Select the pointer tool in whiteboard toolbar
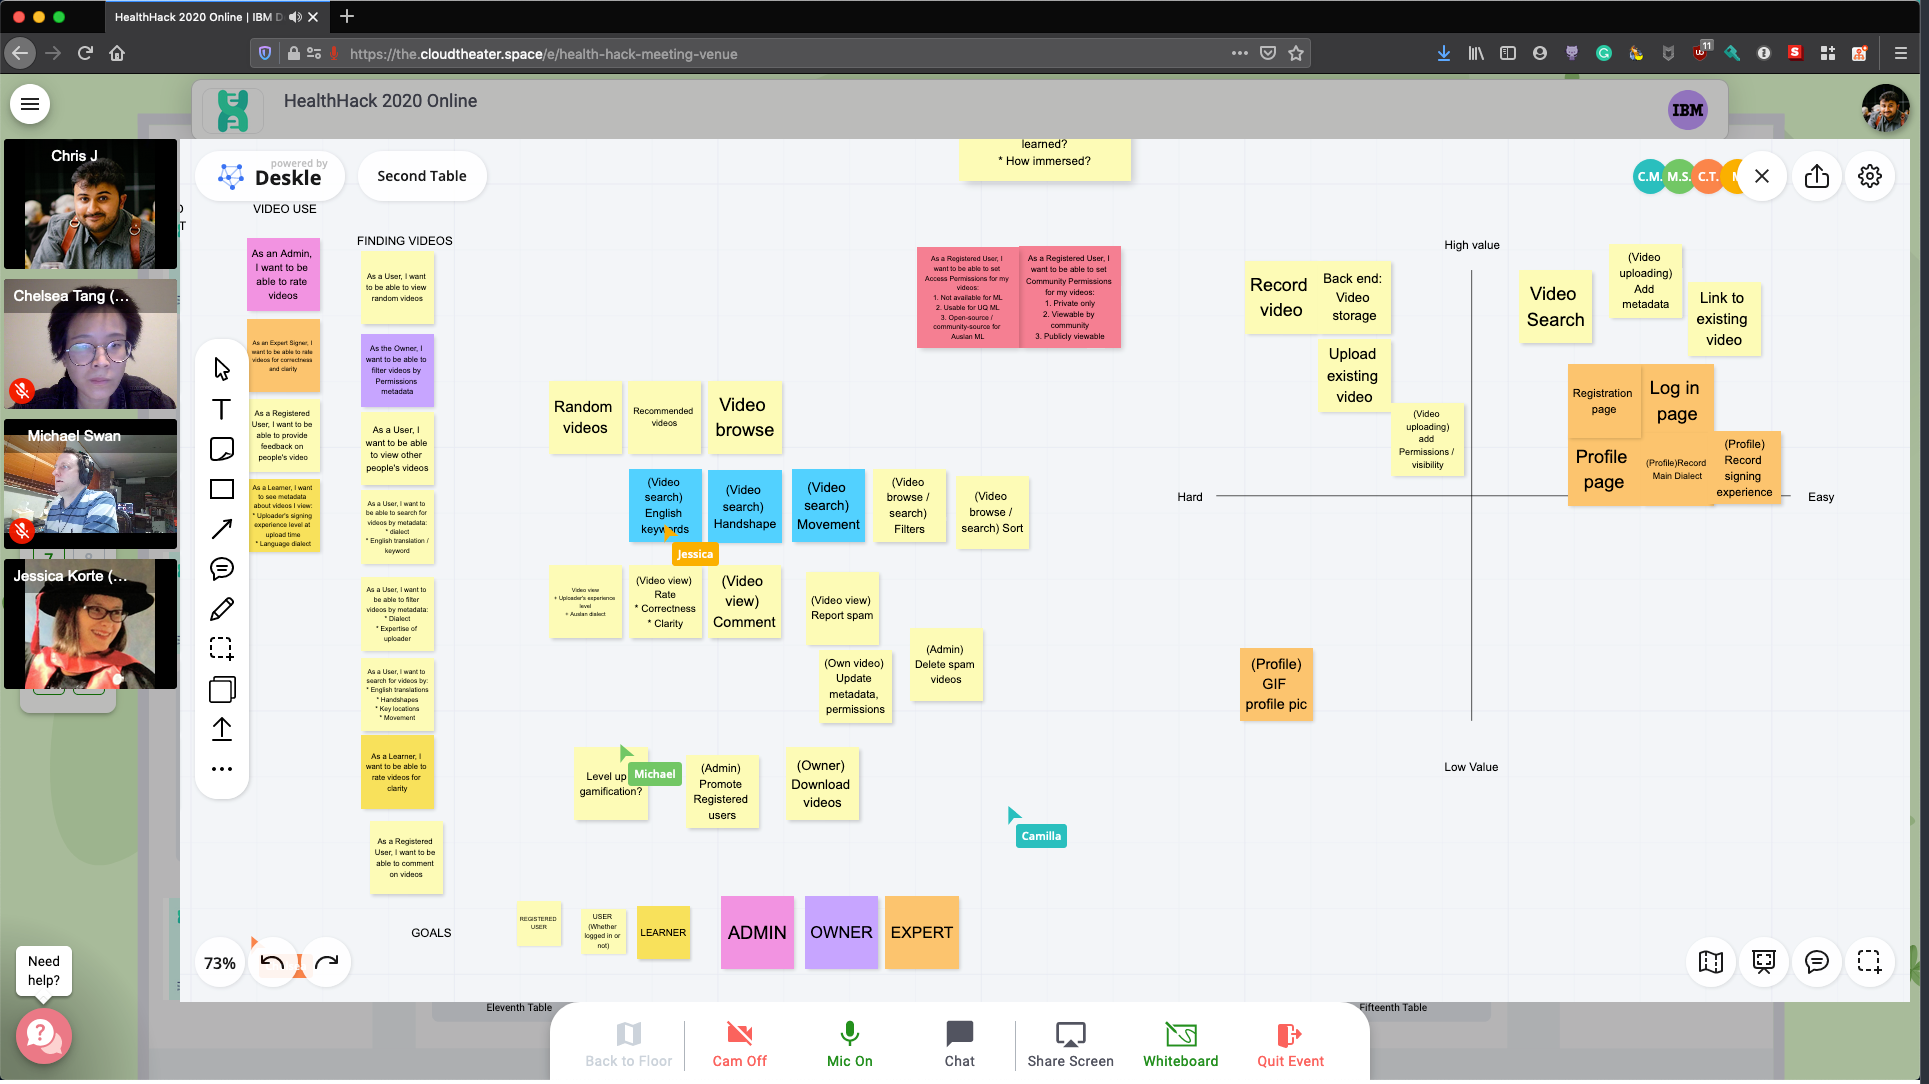 (222, 369)
